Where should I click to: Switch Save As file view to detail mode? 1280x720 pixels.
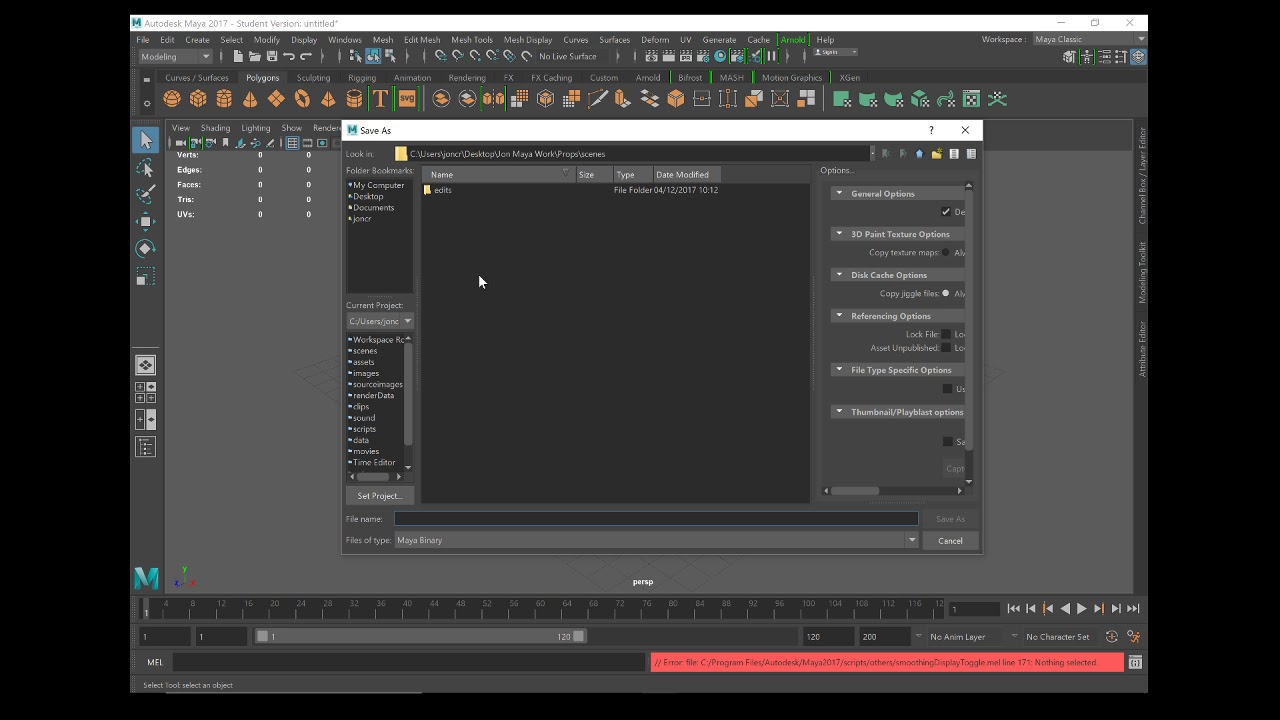point(971,154)
